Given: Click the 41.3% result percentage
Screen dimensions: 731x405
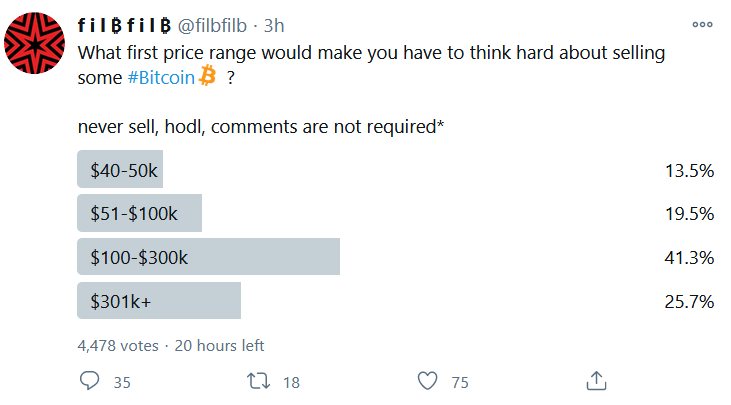Looking at the screenshot, I should pyautogui.click(x=689, y=257).
